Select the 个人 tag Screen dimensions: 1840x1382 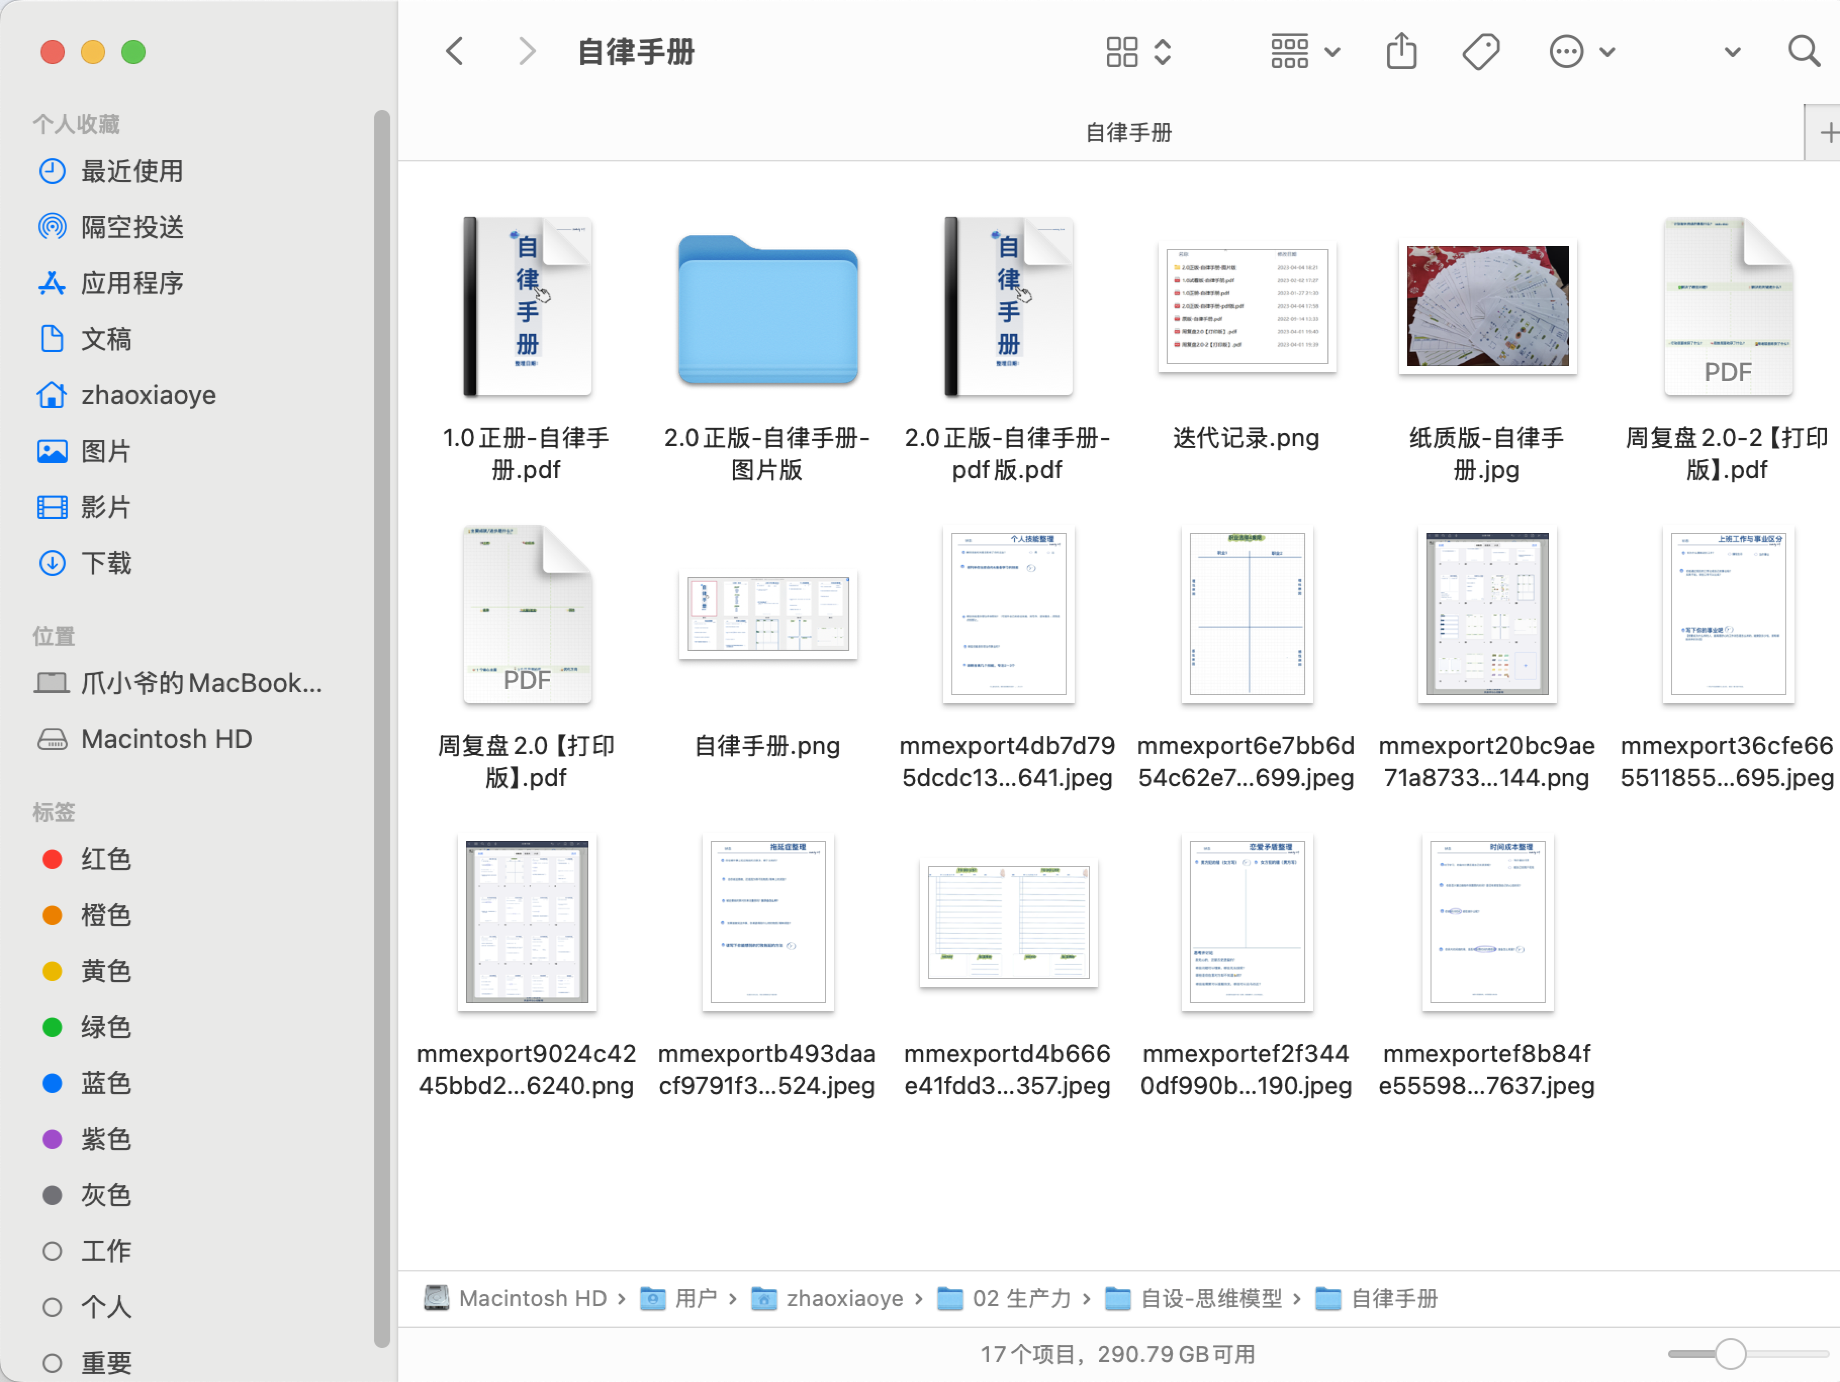pos(105,1307)
